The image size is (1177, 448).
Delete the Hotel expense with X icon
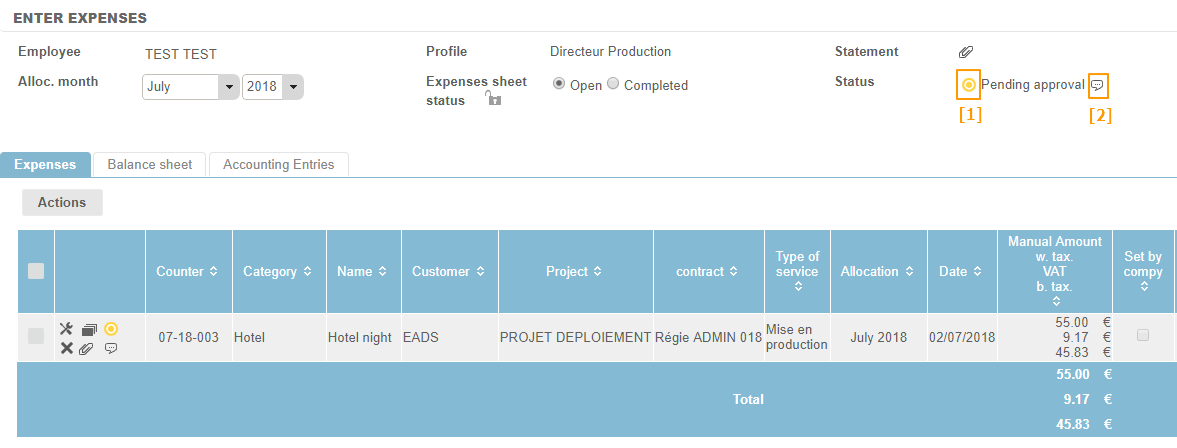pos(67,348)
